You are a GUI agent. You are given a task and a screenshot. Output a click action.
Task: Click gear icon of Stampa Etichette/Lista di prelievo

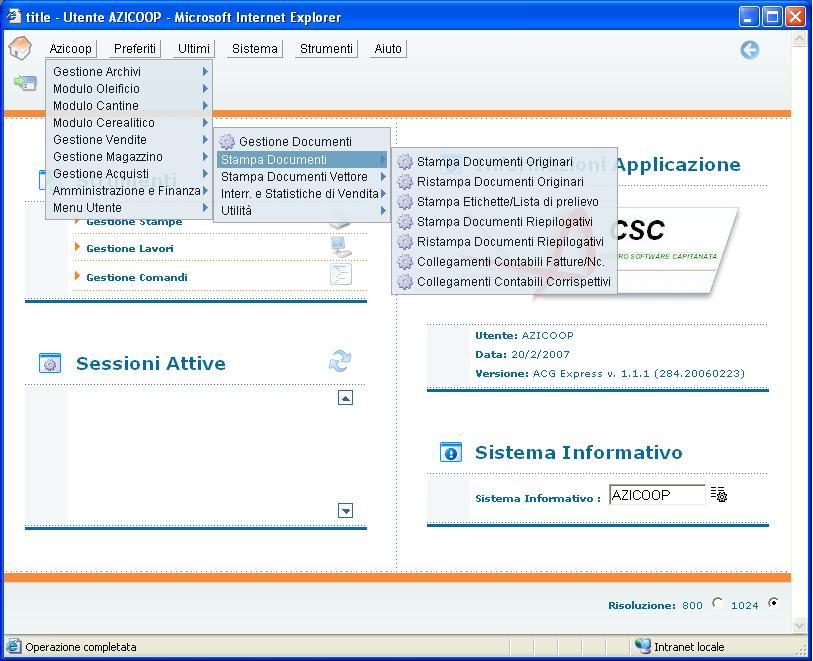point(405,202)
